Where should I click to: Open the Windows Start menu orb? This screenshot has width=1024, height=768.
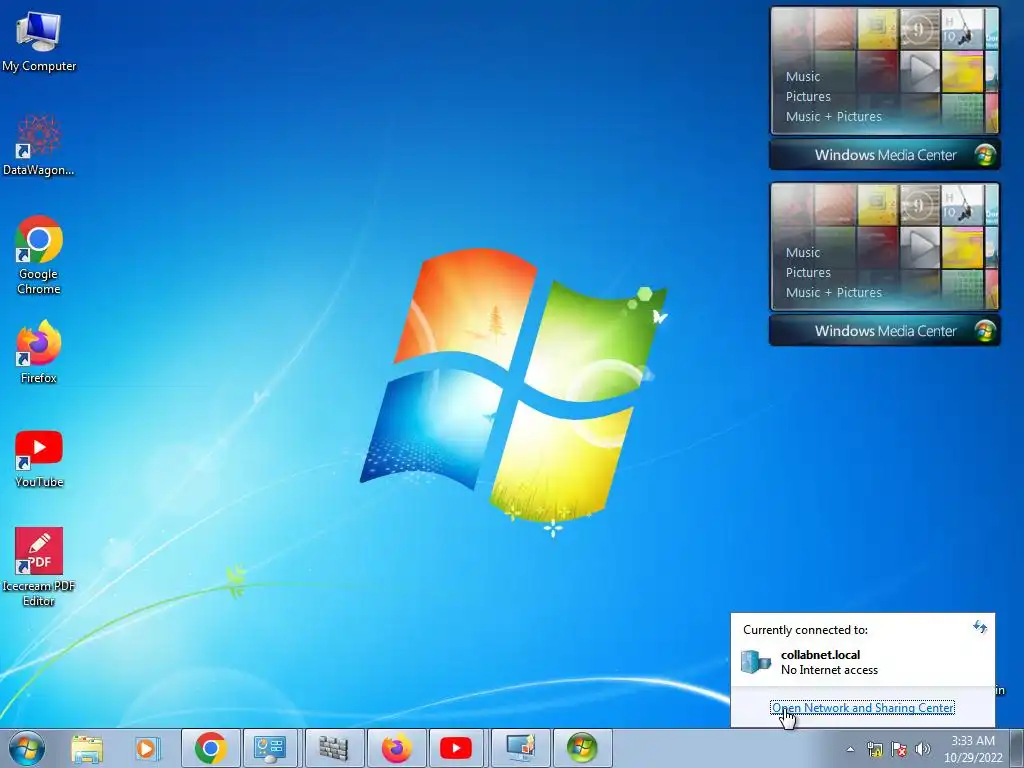27,748
